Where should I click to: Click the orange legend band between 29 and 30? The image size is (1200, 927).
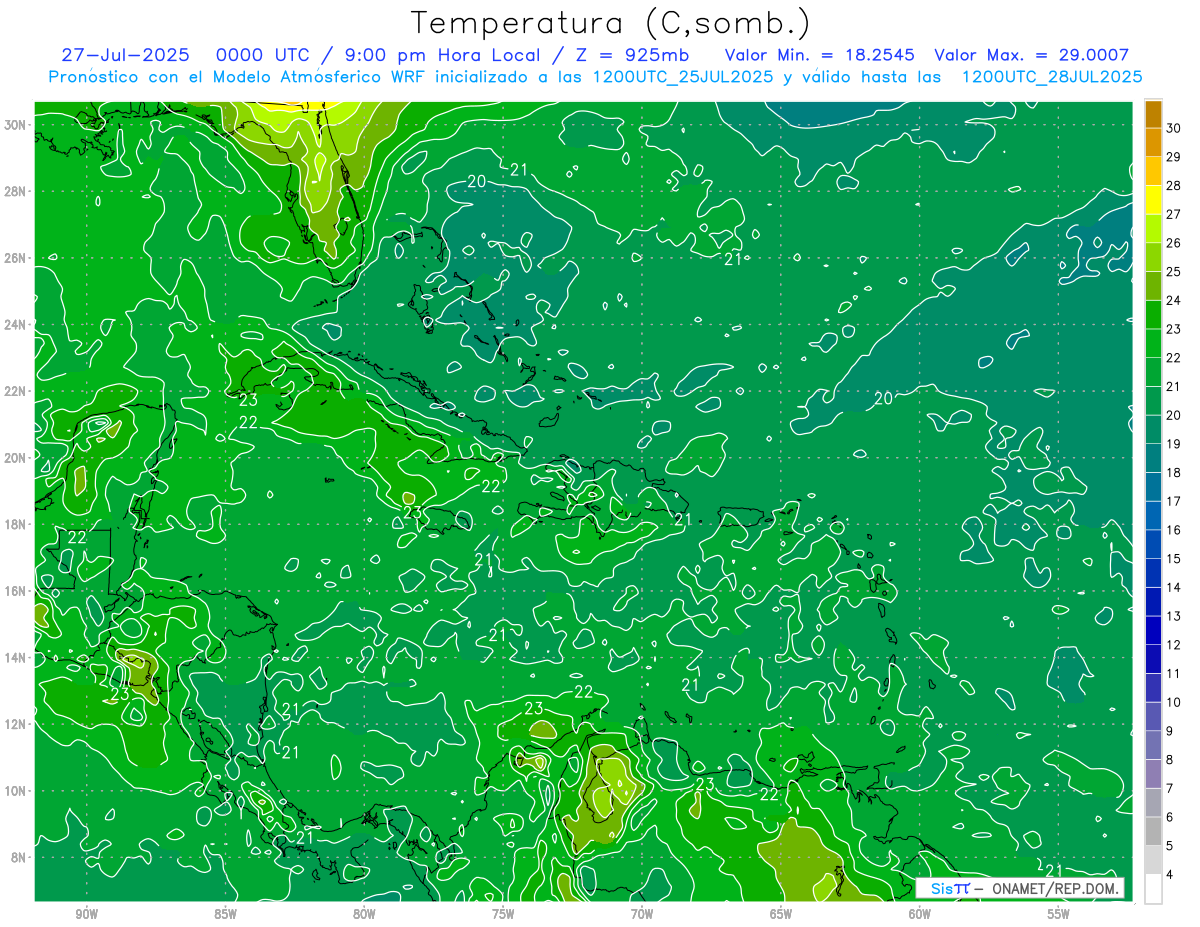point(1153,142)
